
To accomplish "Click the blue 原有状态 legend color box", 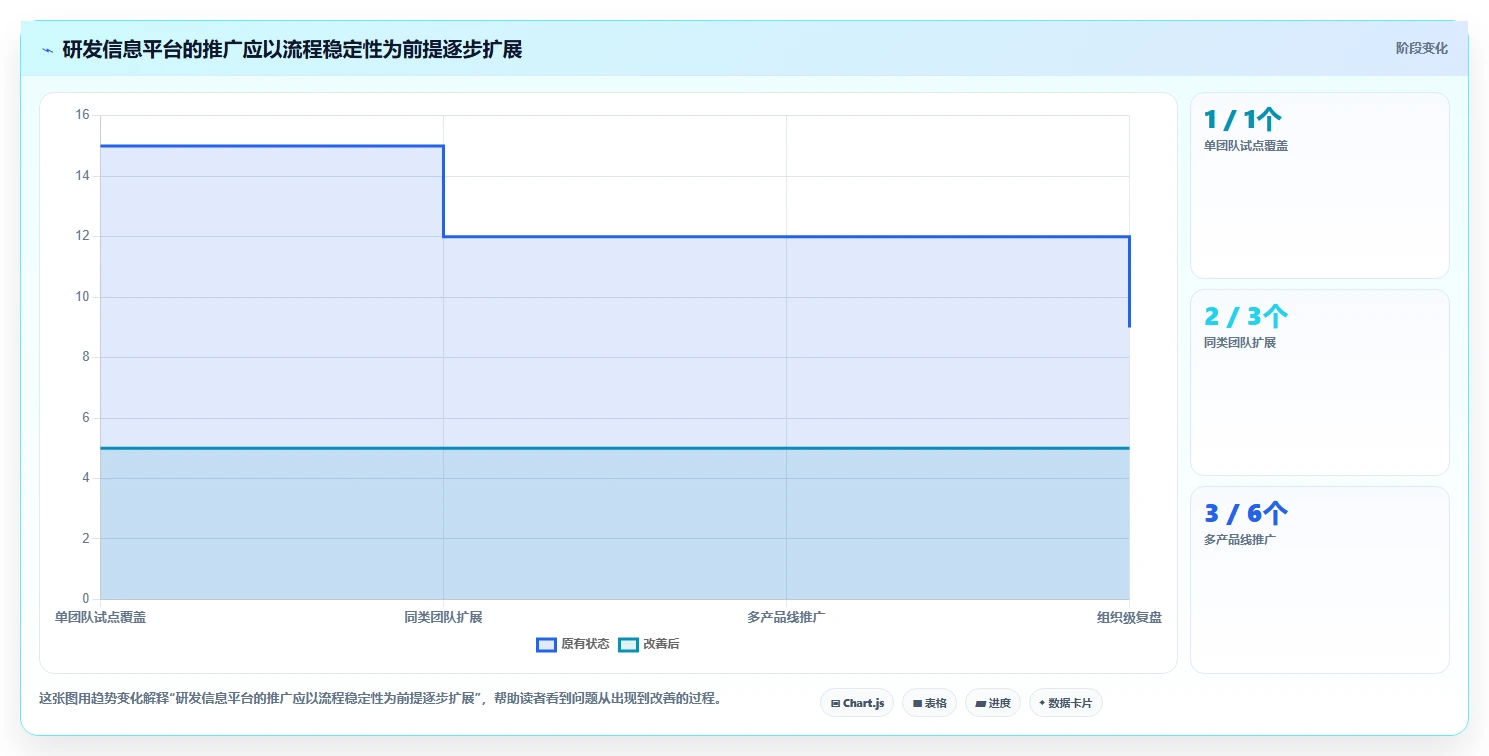I will [x=546, y=644].
